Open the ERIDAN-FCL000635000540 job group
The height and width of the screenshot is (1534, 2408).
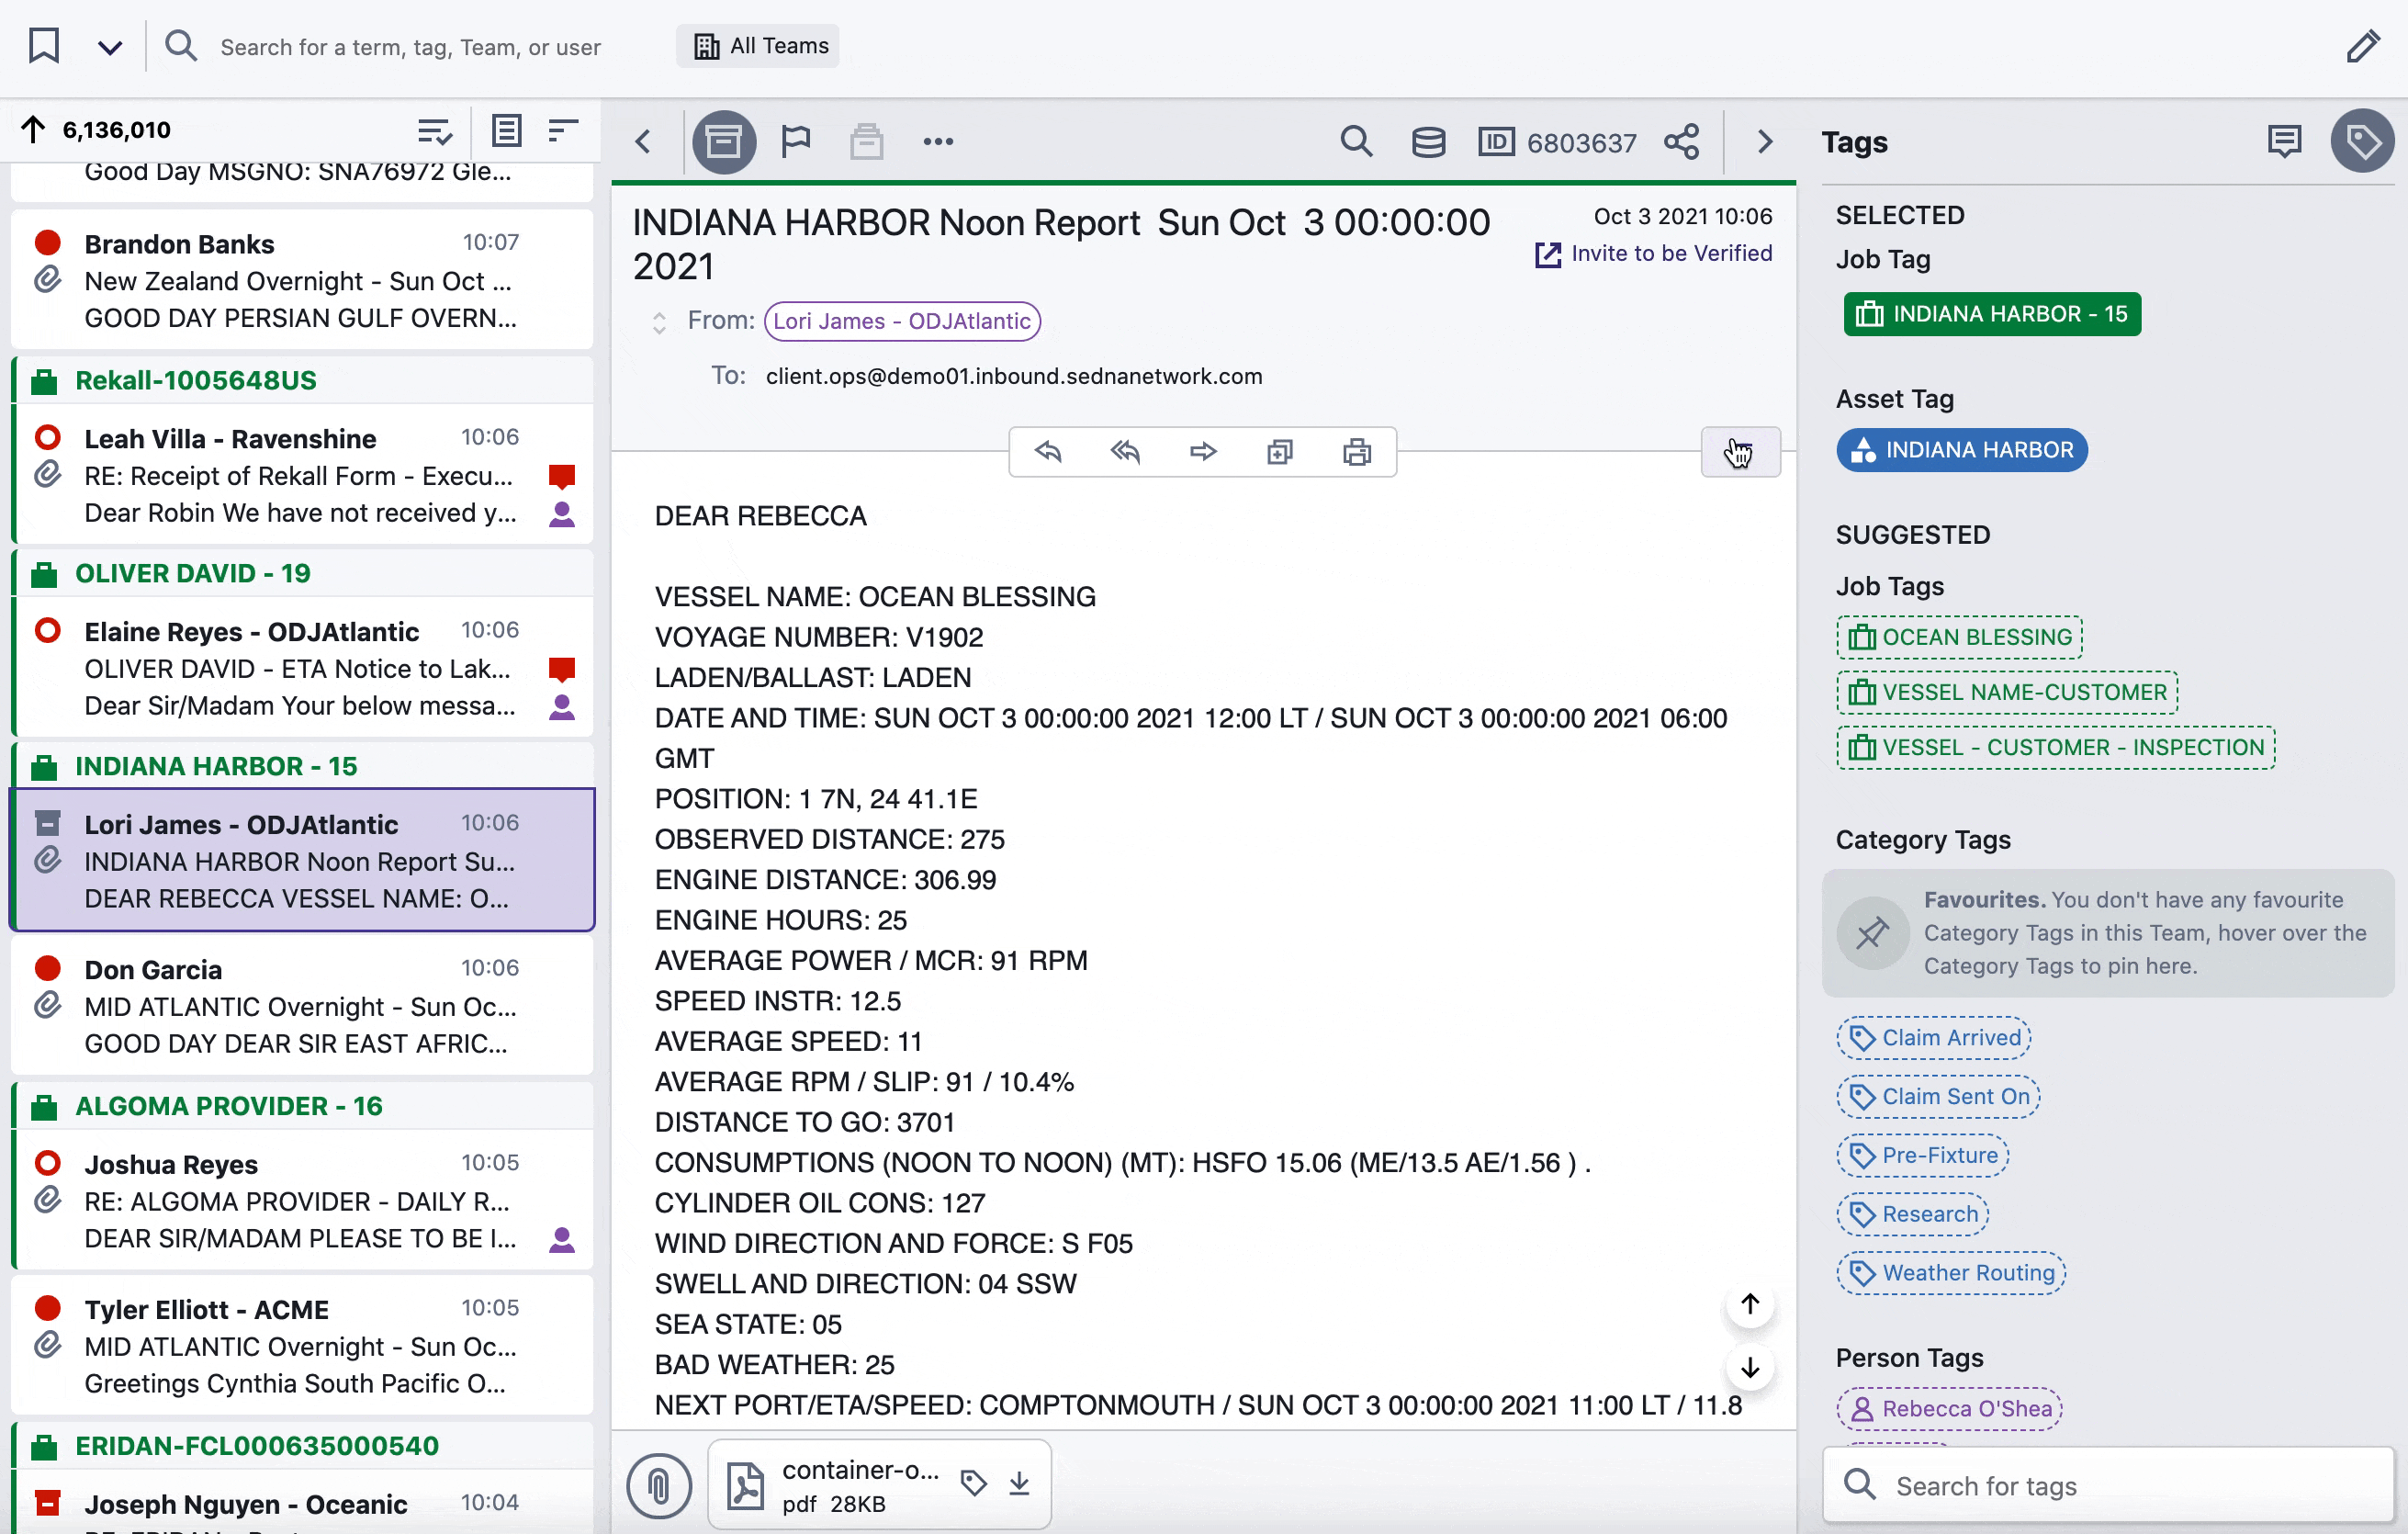pyautogui.click(x=302, y=1447)
